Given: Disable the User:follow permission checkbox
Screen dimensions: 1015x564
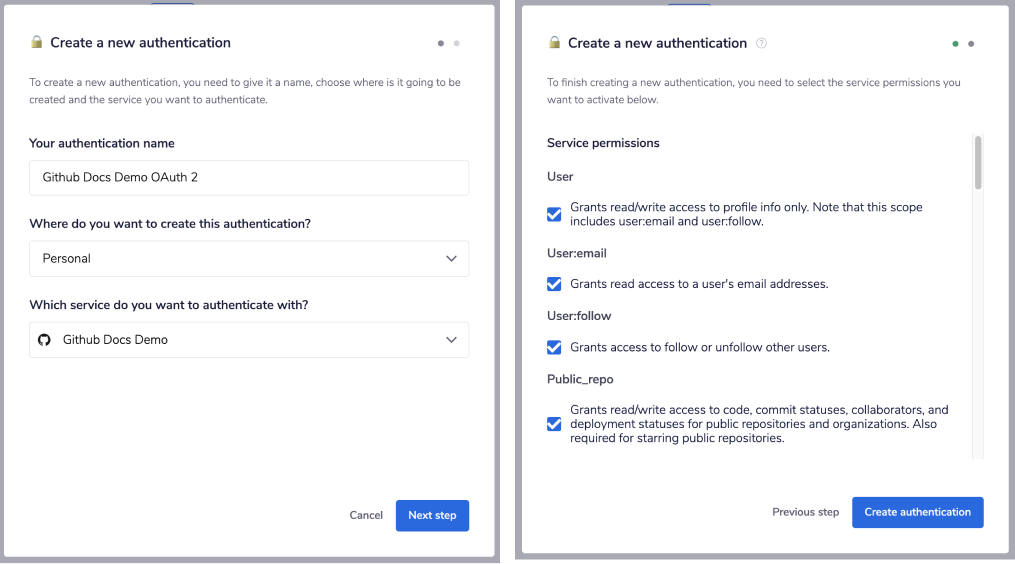Looking at the screenshot, I should (x=554, y=347).
